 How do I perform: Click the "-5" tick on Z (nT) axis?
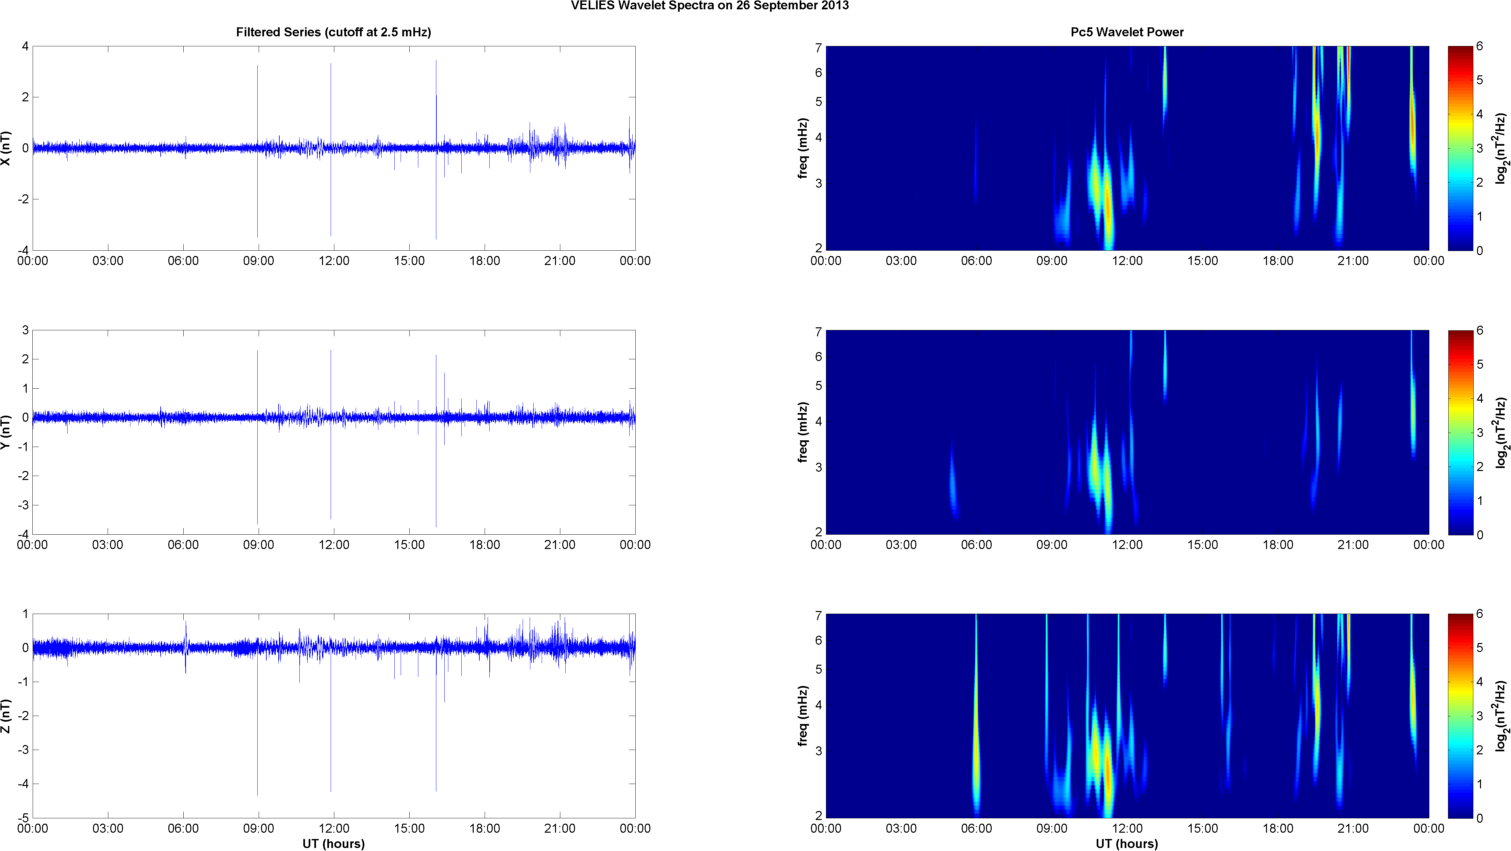pyautogui.click(x=23, y=818)
